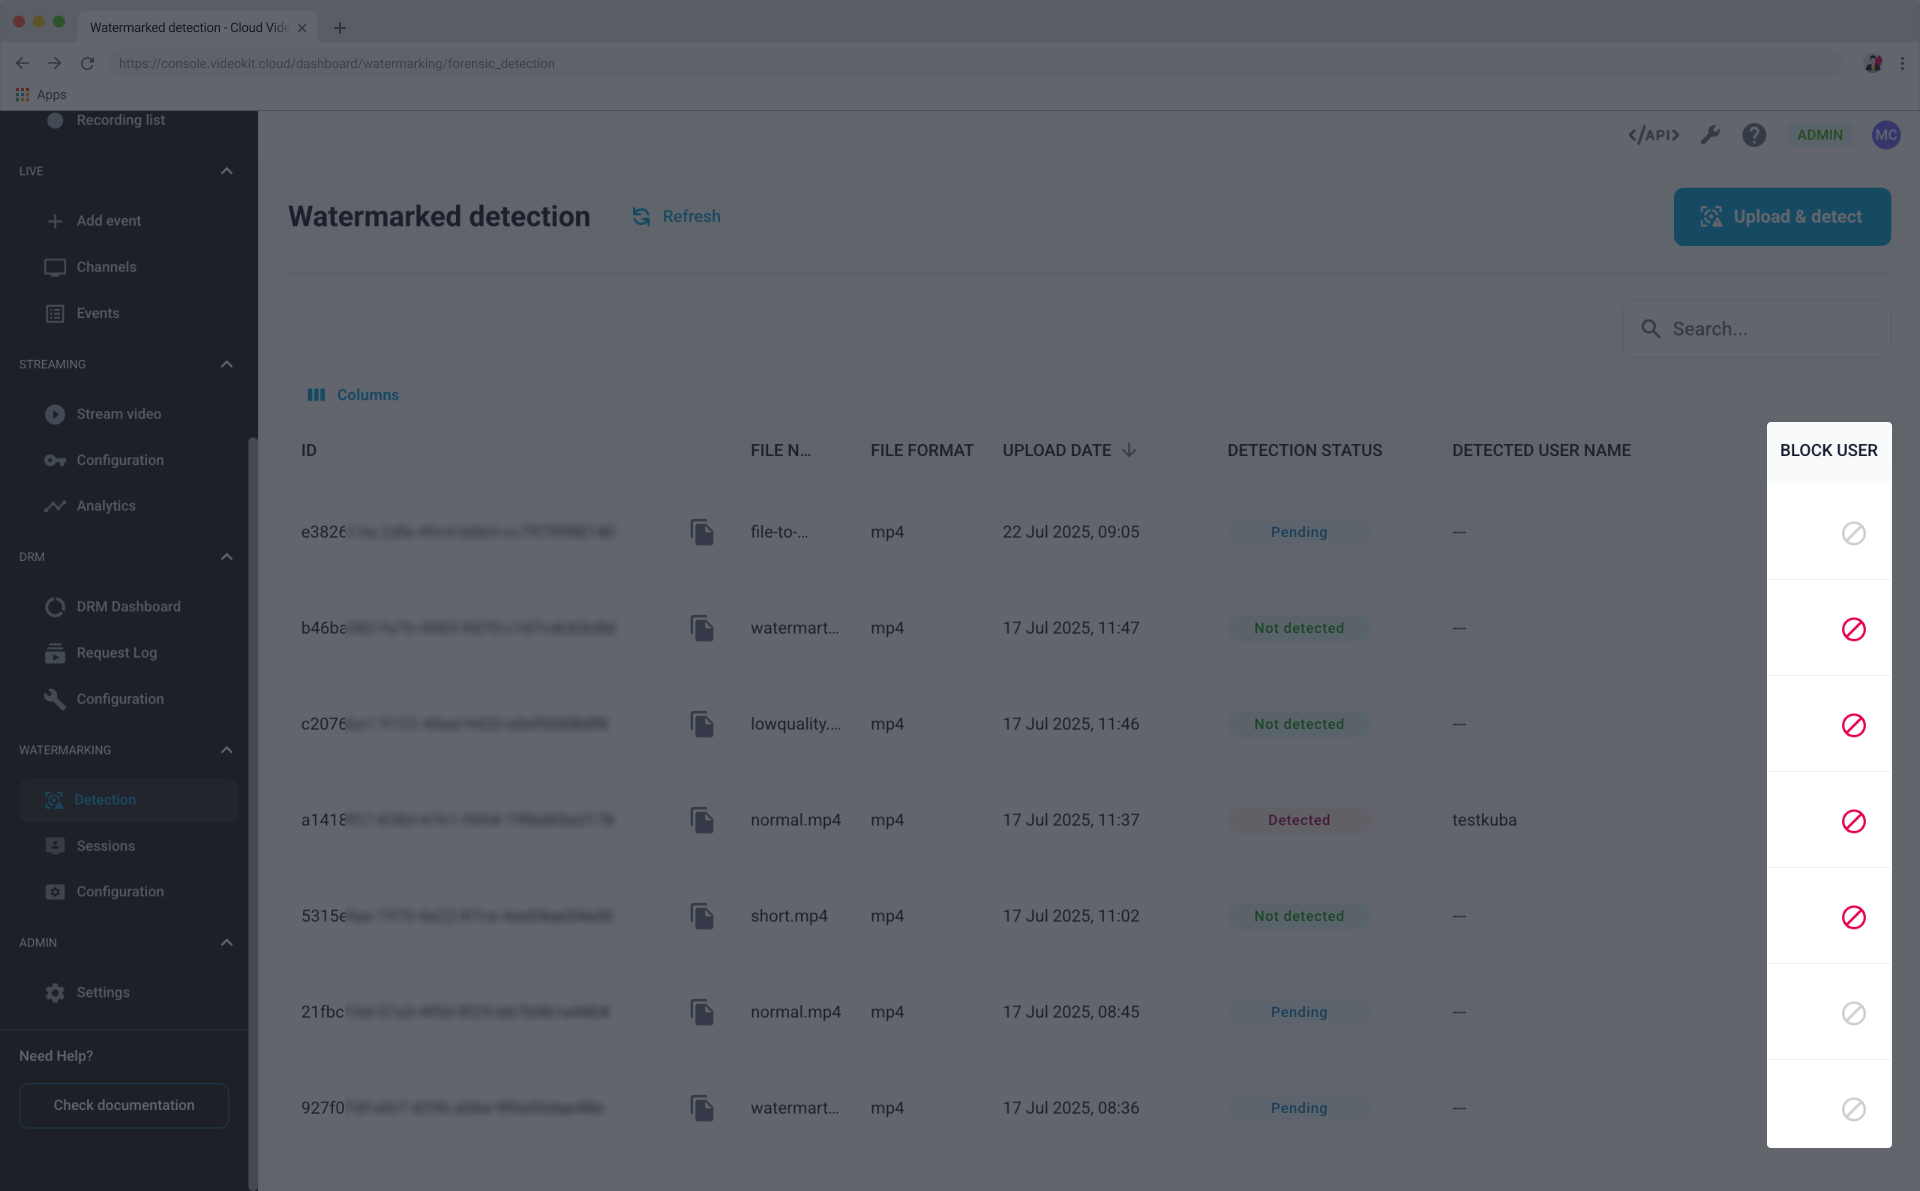Open the API reference icon
Viewport: 1920px width, 1191px height.
[1653, 135]
